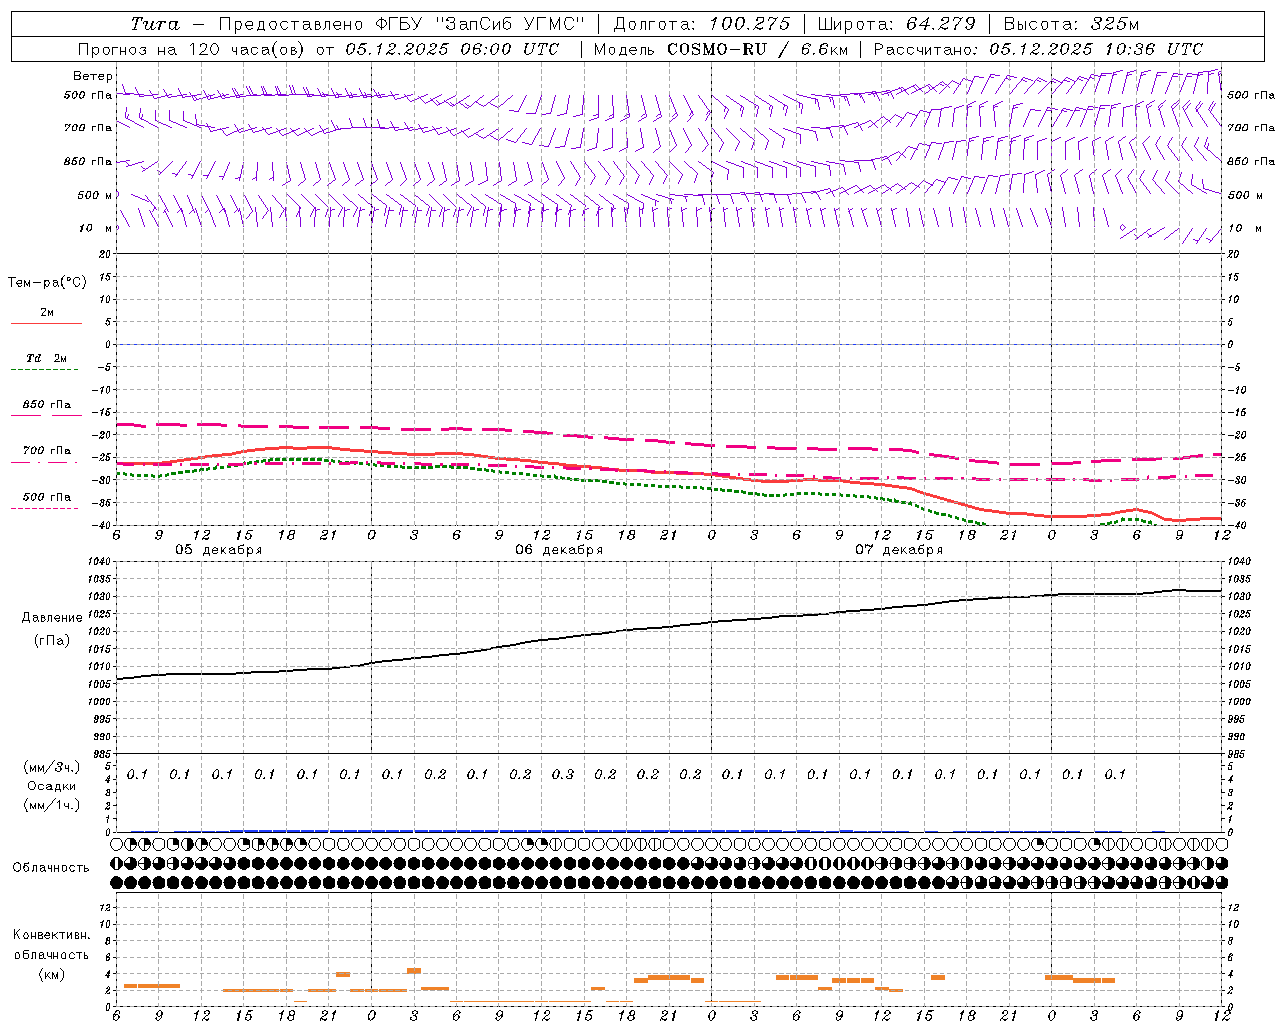Click the "06 декабря" date label
The width and height of the screenshot is (1280, 1024).
pyautogui.click(x=559, y=550)
